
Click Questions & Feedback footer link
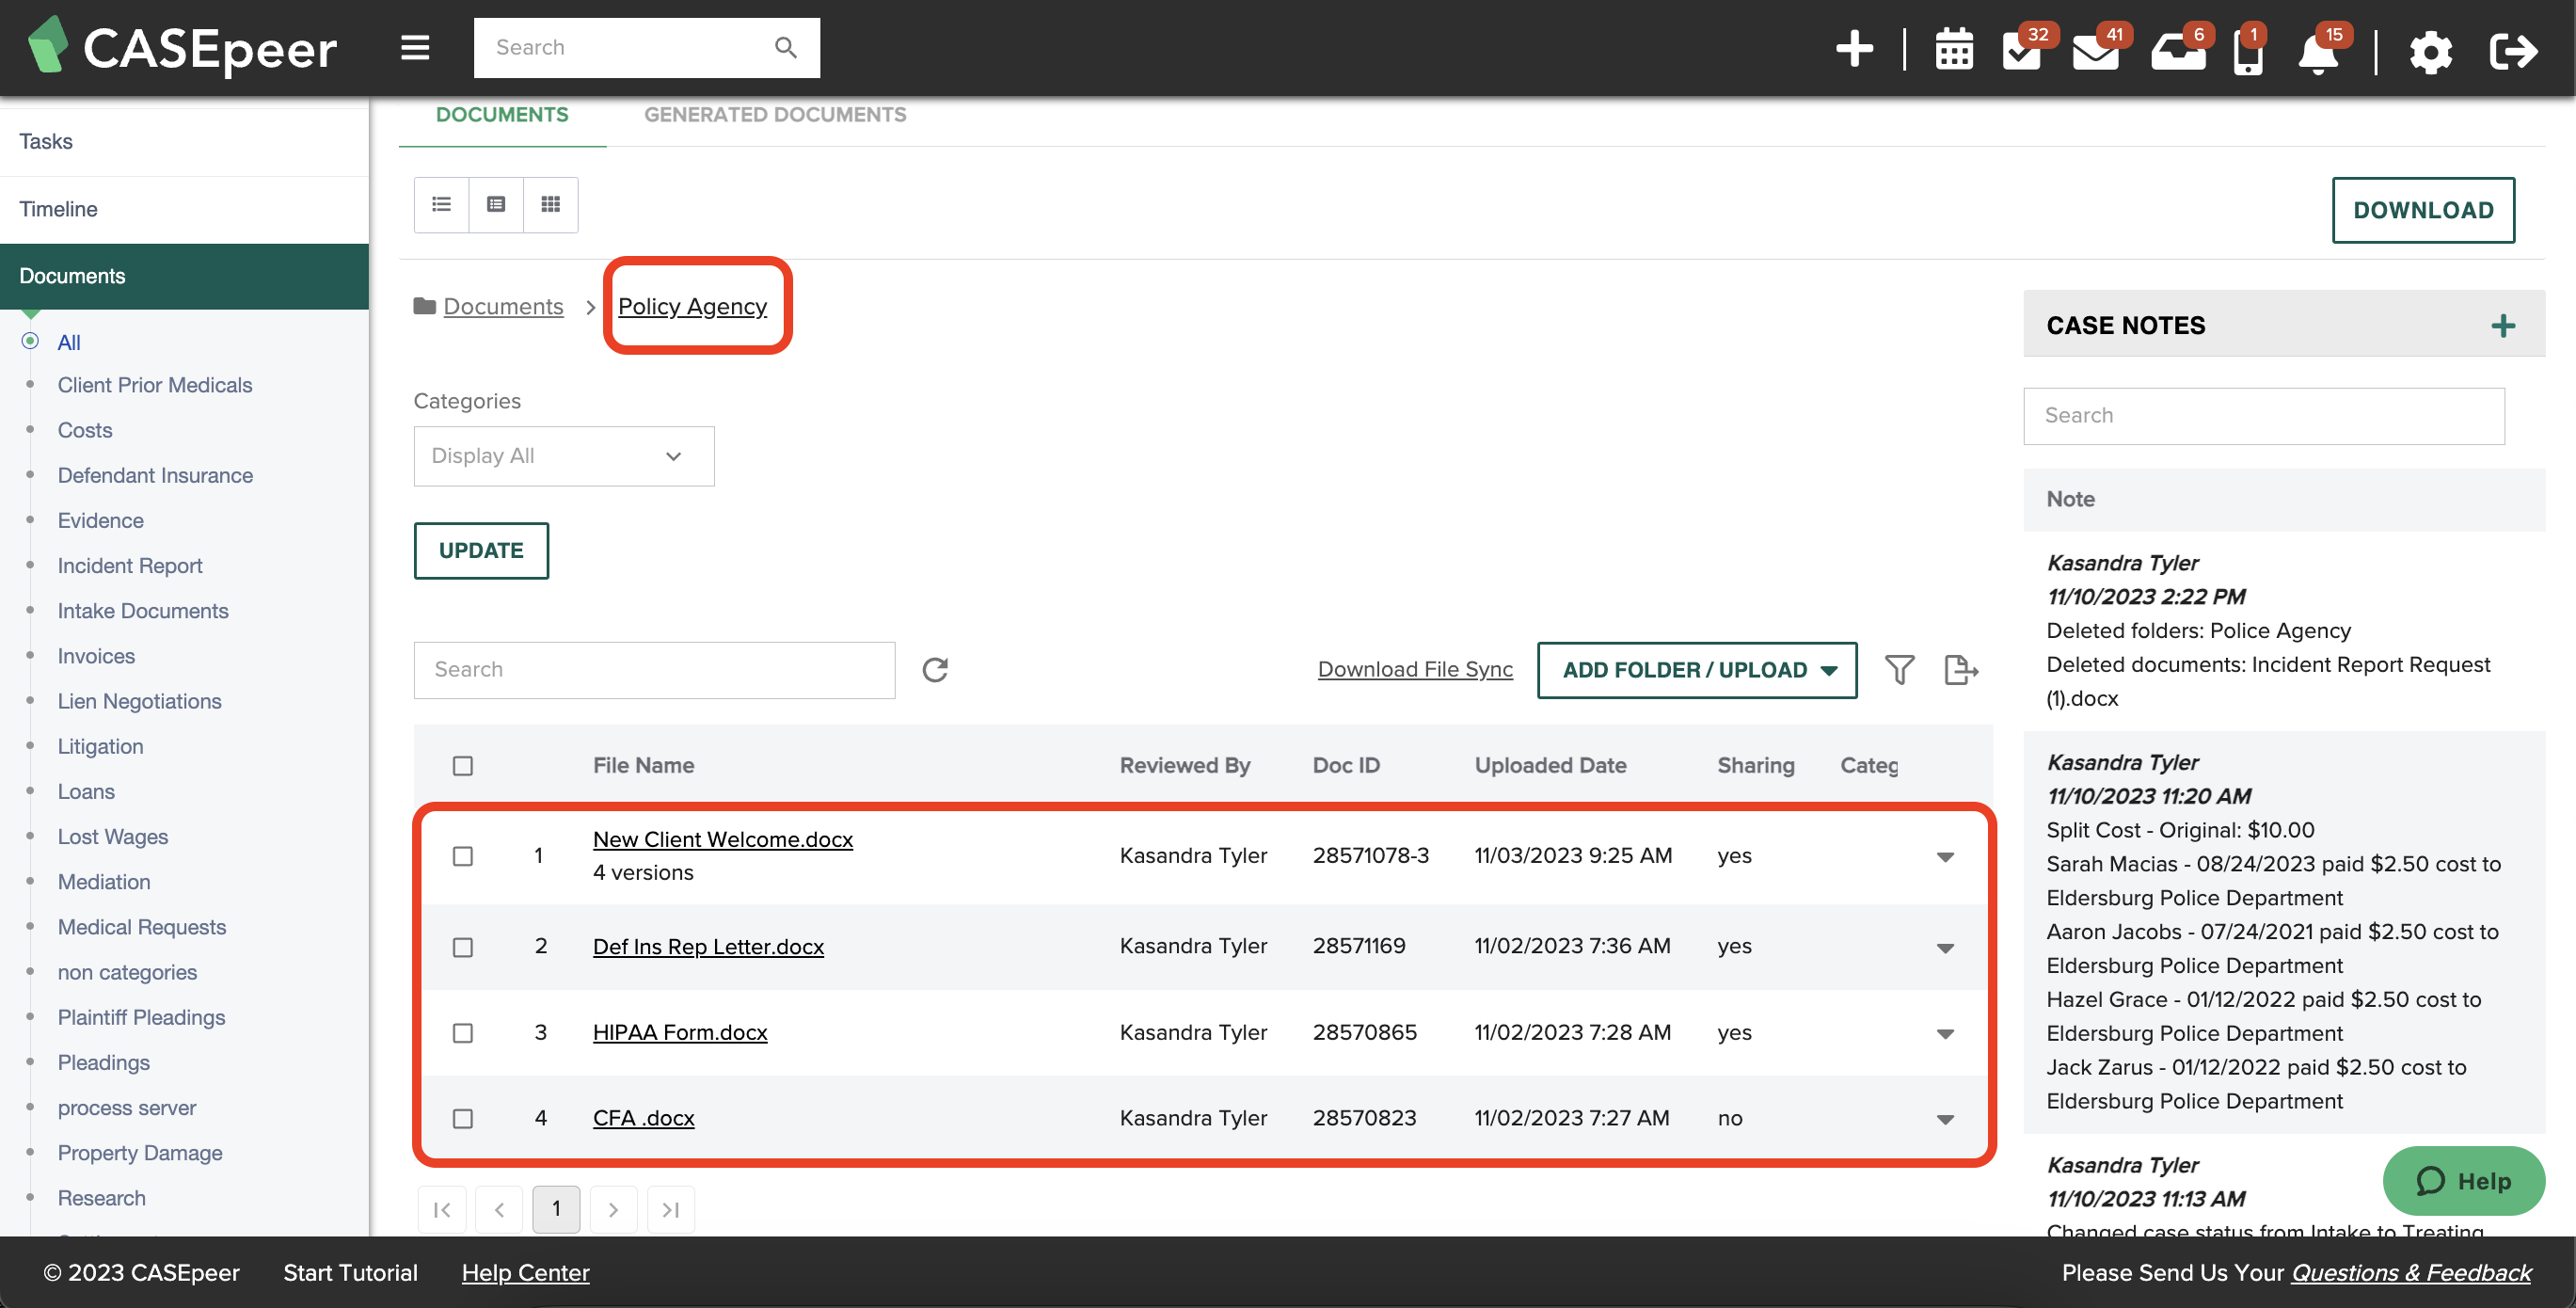2411,1272
